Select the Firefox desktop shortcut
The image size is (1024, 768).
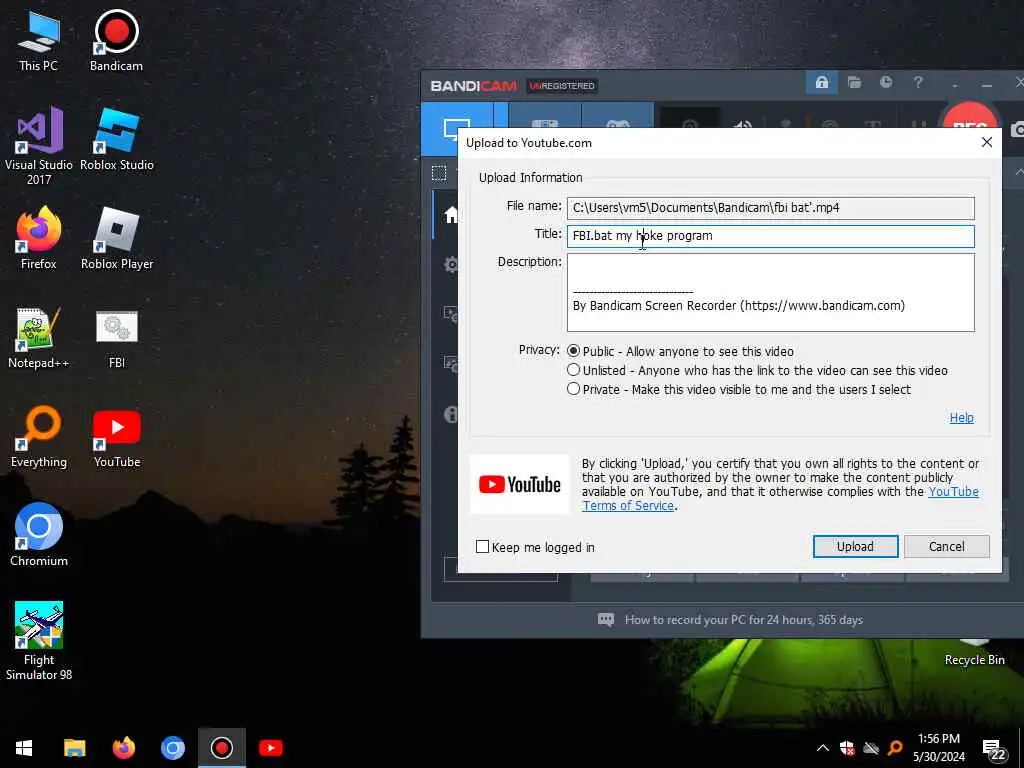[39, 238]
